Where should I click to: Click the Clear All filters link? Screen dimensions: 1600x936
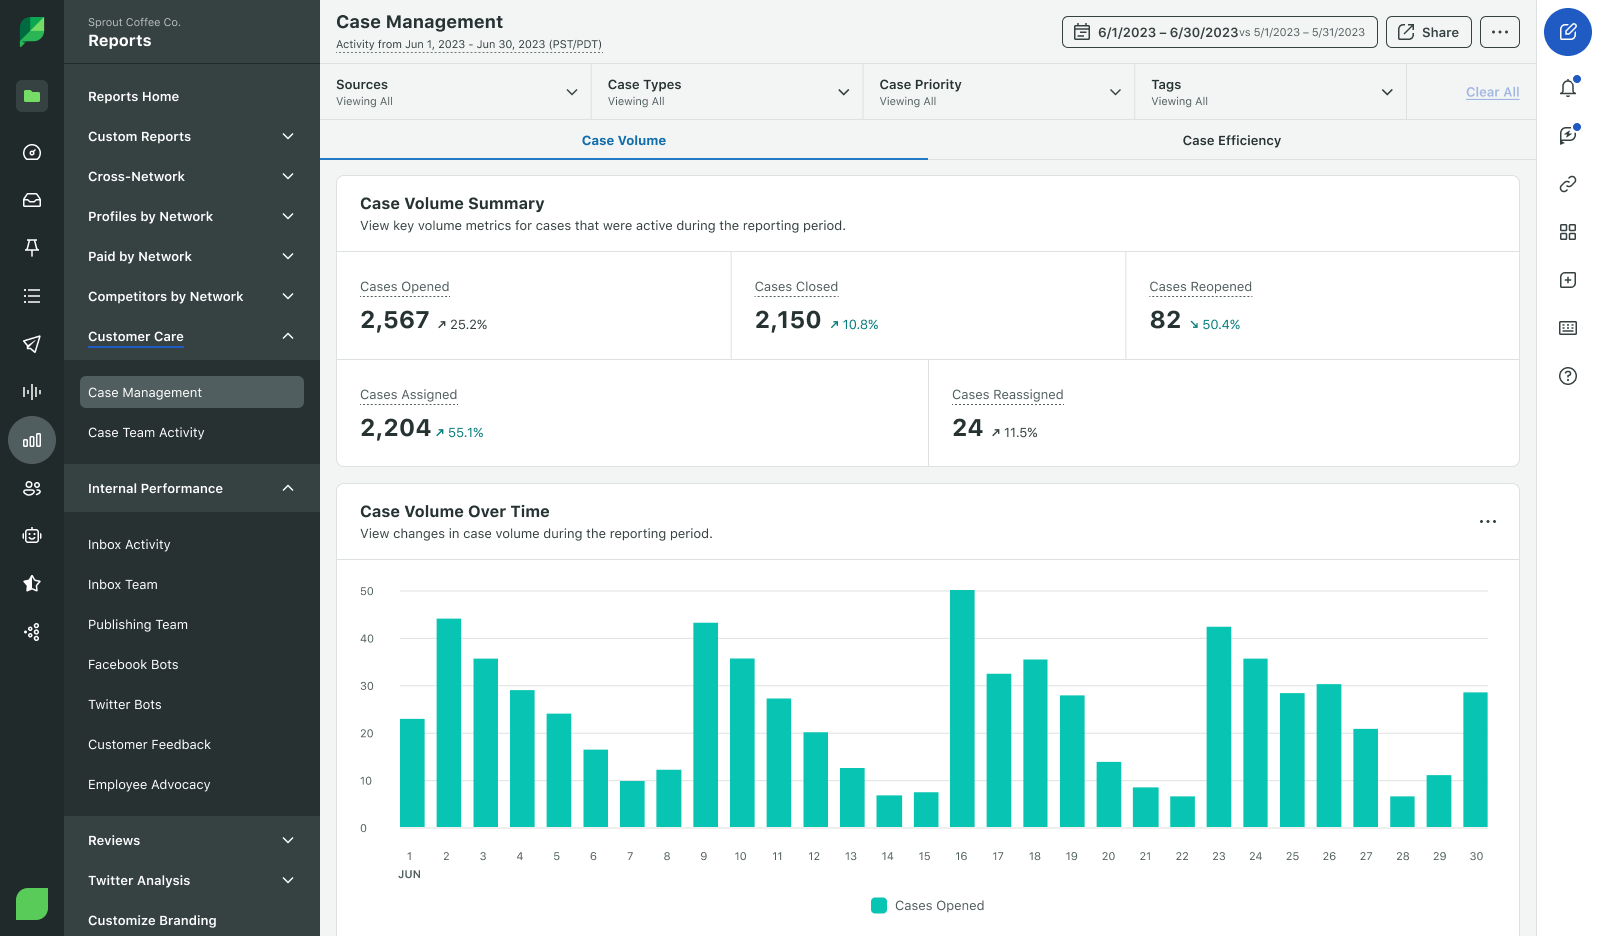point(1492,91)
